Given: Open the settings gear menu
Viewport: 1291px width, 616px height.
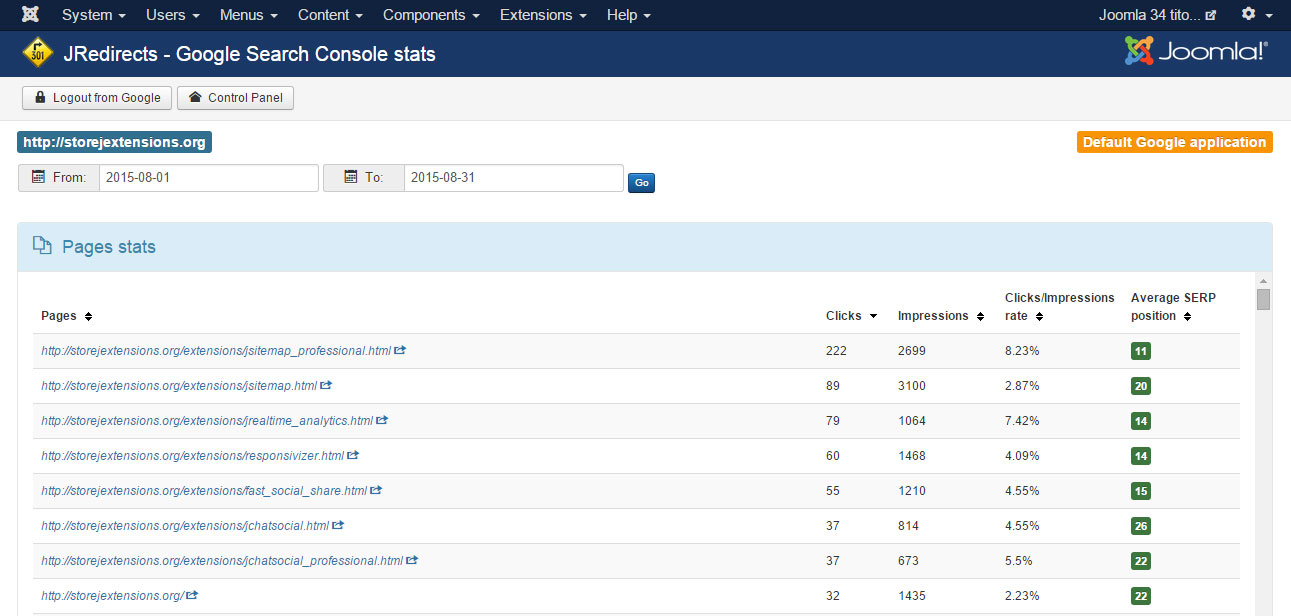Looking at the screenshot, I should (x=1256, y=15).
